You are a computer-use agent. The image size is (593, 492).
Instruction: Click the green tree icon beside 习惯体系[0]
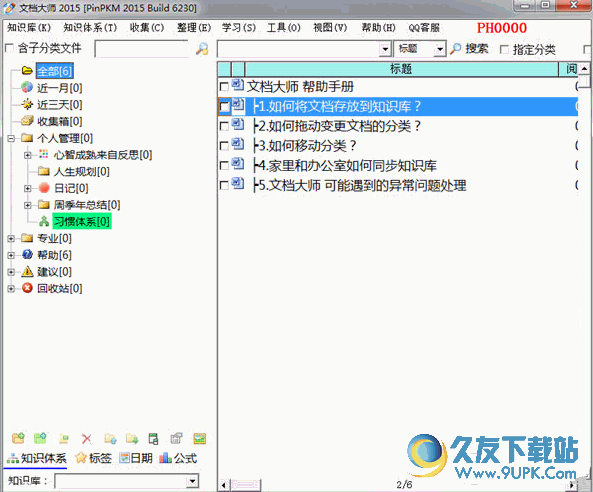(x=44, y=221)
